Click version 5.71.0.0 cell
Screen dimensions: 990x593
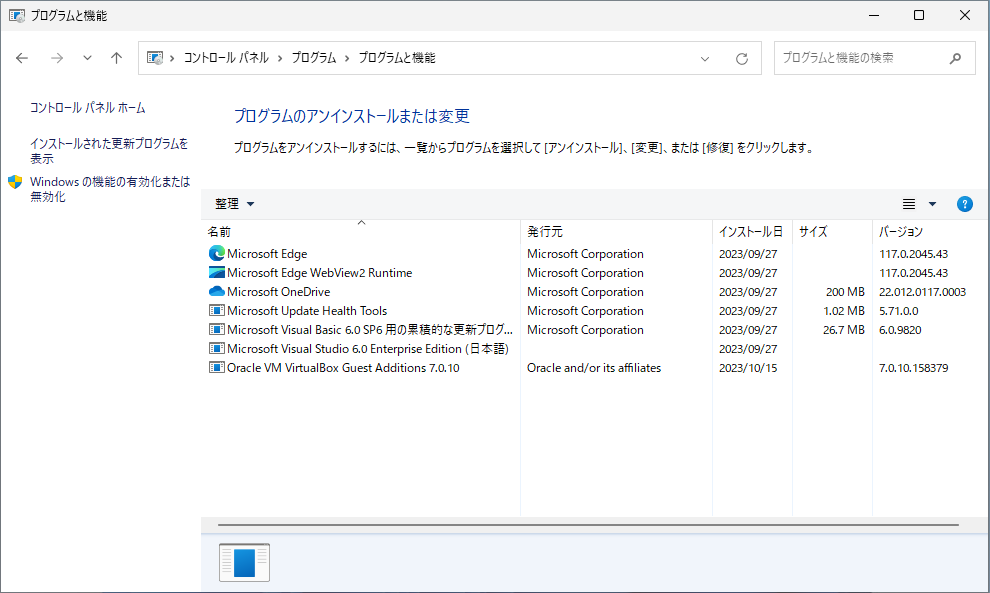(x=898, y=311)
